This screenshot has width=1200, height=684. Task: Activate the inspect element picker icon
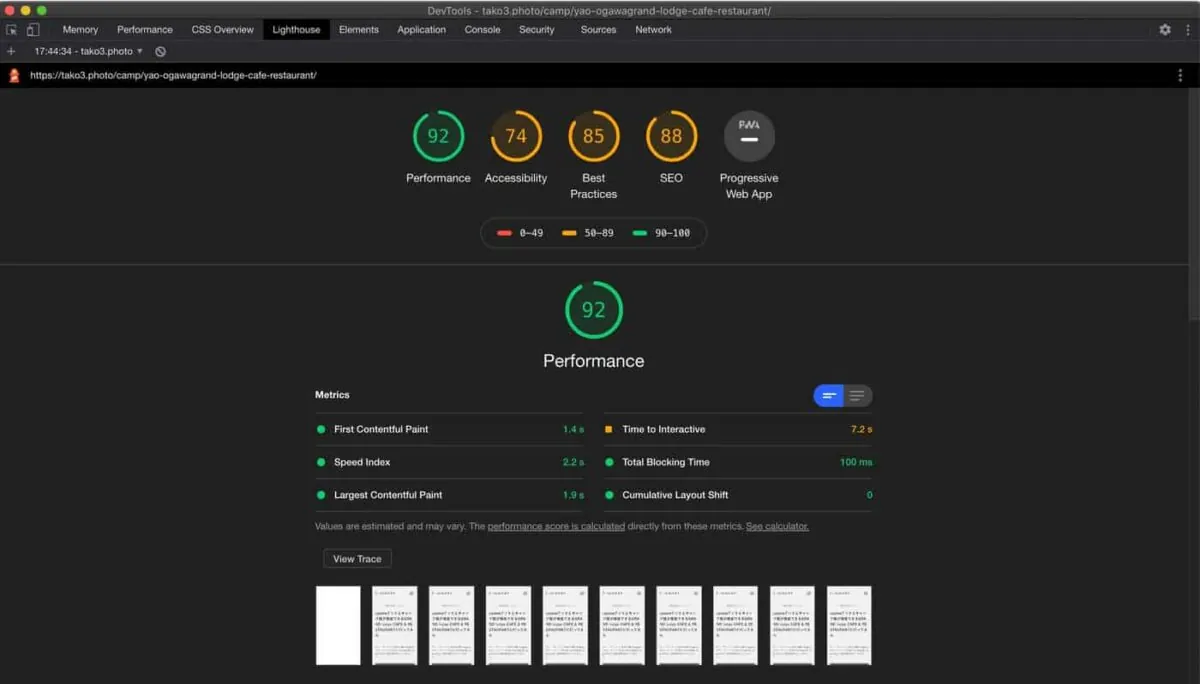12,30
